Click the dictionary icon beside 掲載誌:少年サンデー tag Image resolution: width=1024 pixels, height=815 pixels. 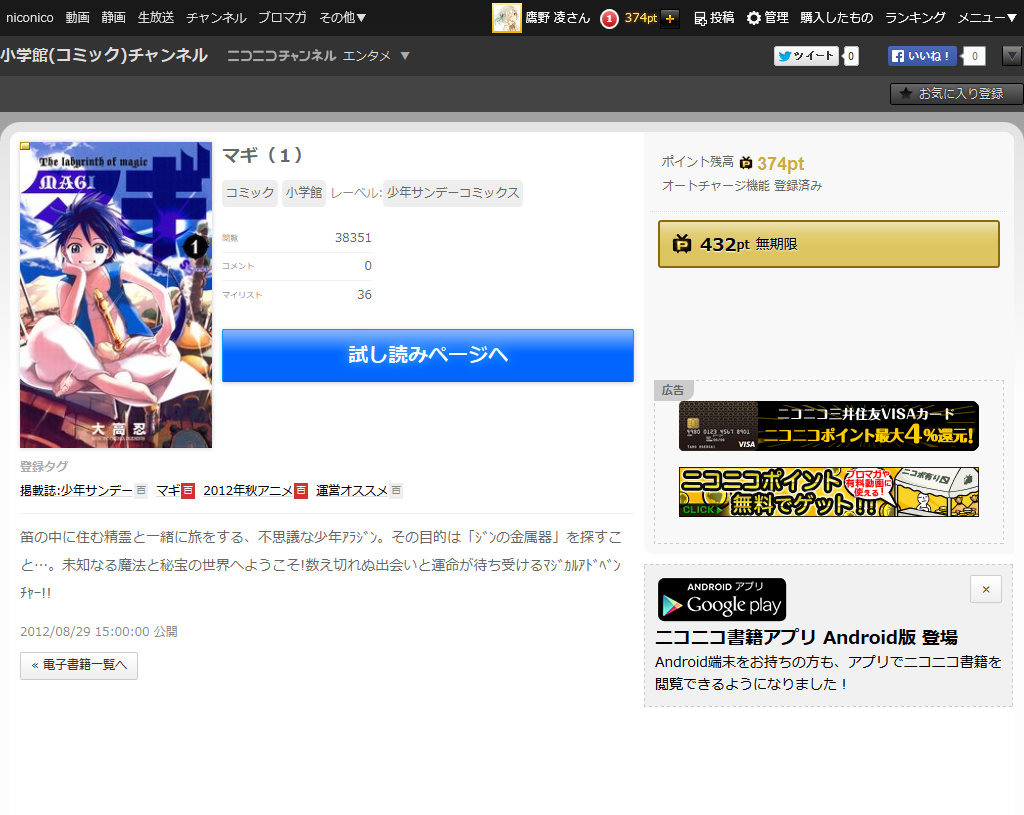pyautogui.click(x=140, y=490)
